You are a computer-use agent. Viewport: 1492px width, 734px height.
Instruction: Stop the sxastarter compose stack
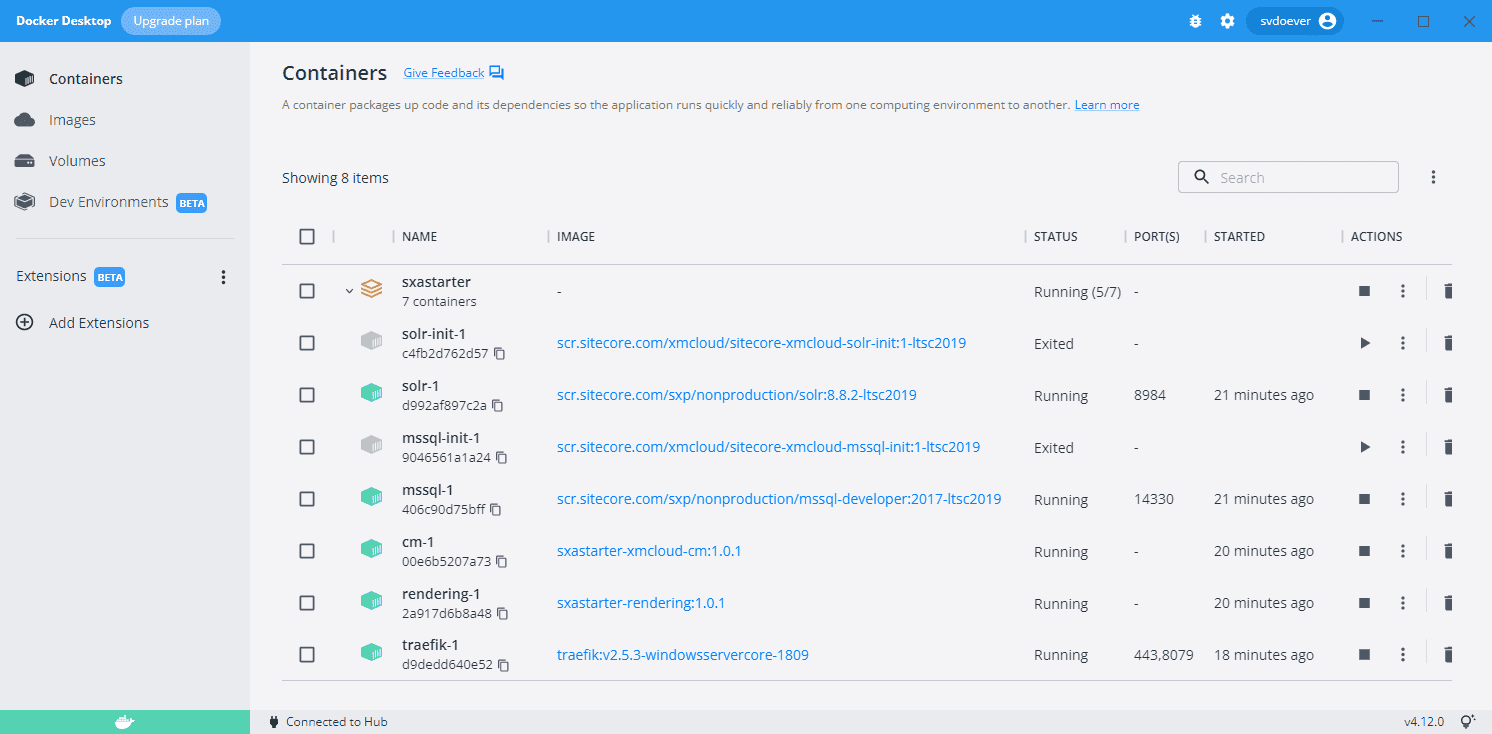1364,291
